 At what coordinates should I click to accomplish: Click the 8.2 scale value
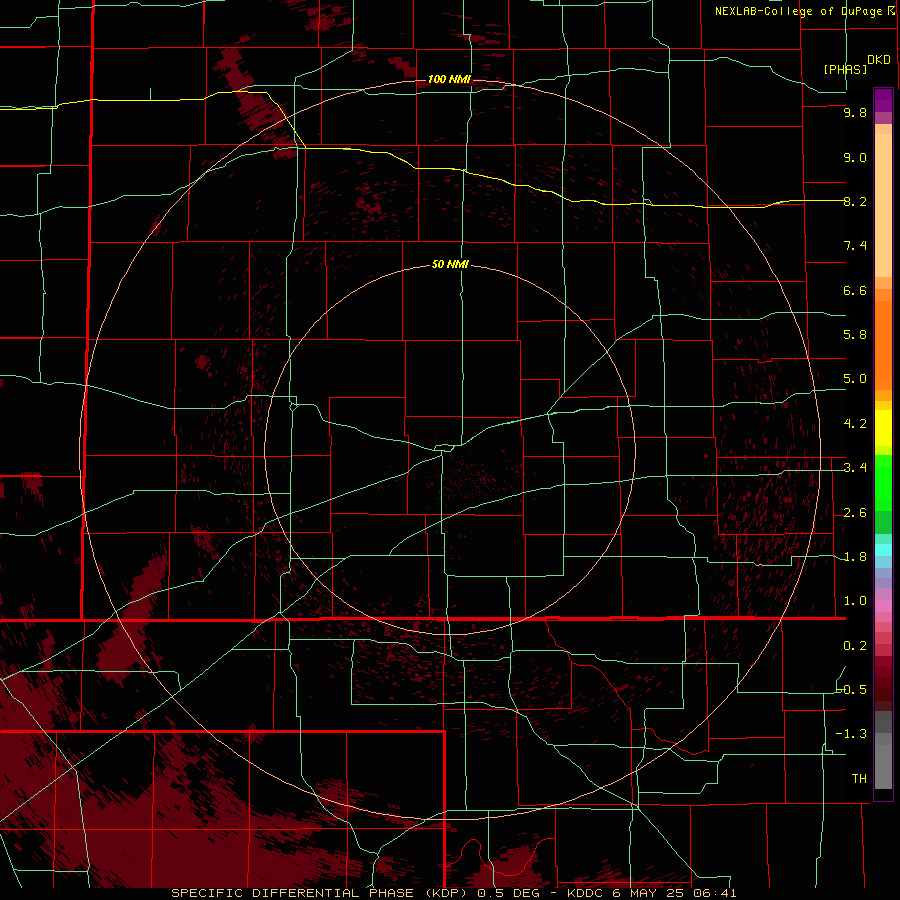point(855,201)
